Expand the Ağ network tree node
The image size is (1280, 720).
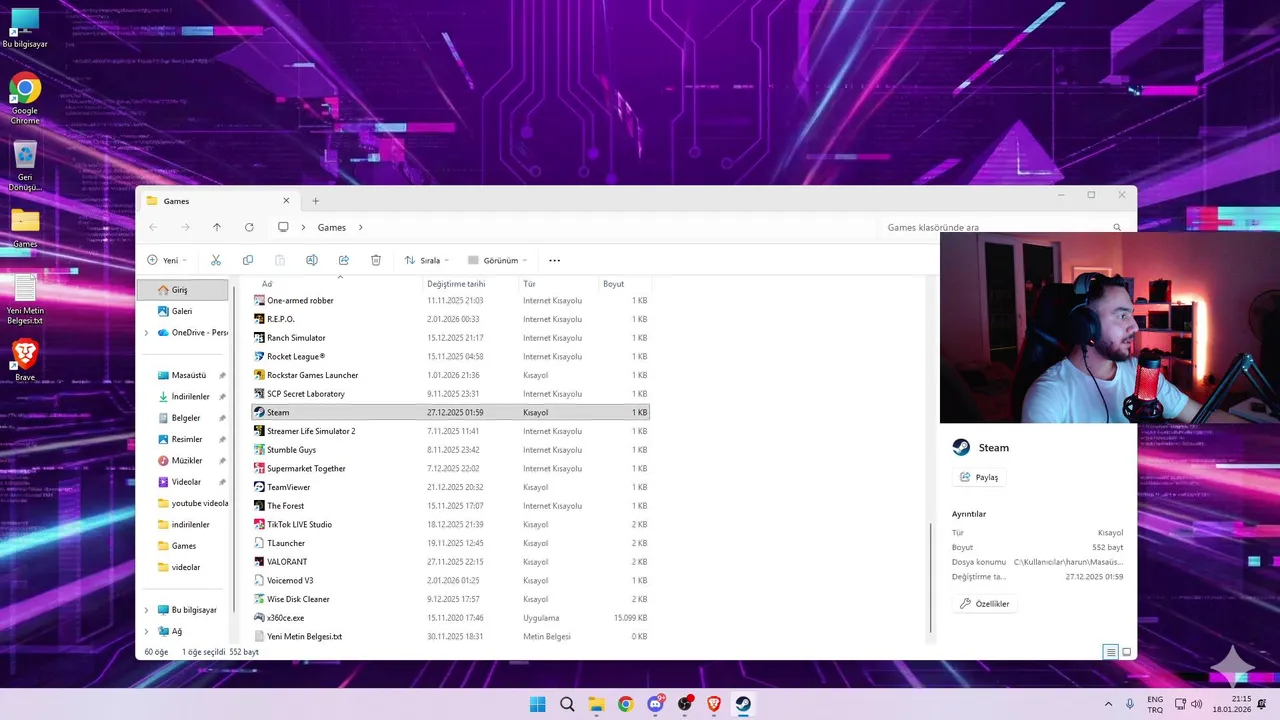coord(147,632)
